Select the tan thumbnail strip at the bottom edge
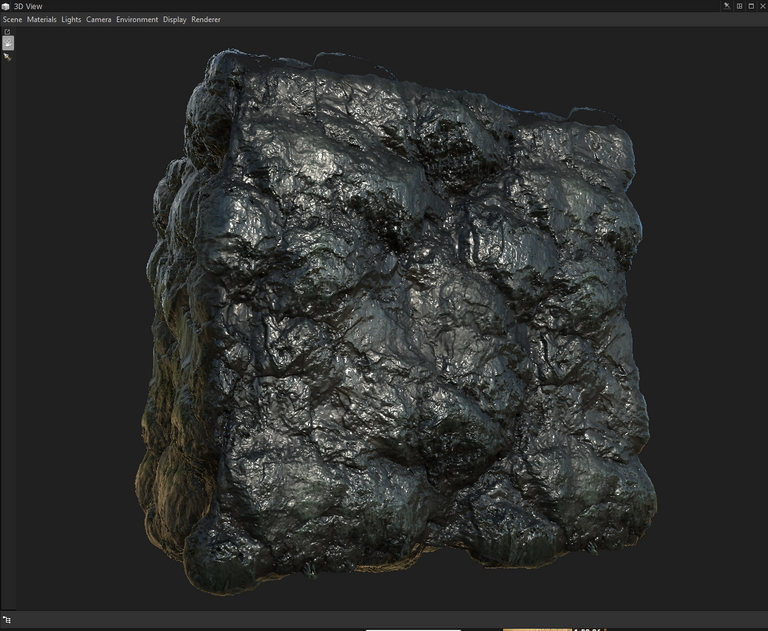768x631 pixels. tap(536, 629)
